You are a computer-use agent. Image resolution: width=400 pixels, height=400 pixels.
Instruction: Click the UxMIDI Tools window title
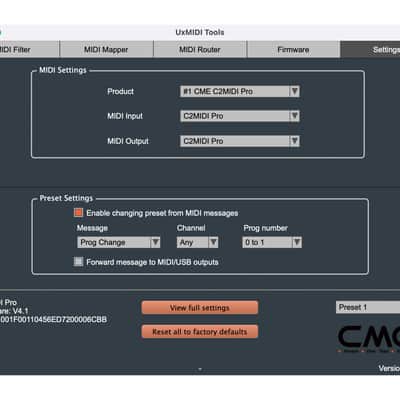coord(200,32)
